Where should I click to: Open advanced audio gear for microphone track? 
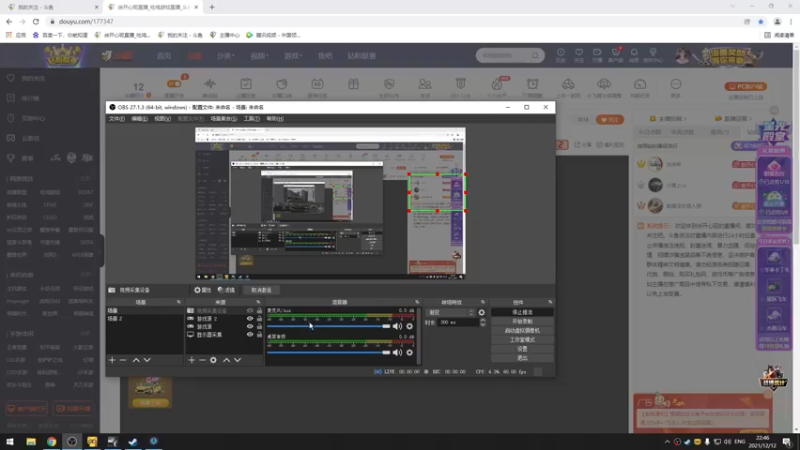click(409, 327)
